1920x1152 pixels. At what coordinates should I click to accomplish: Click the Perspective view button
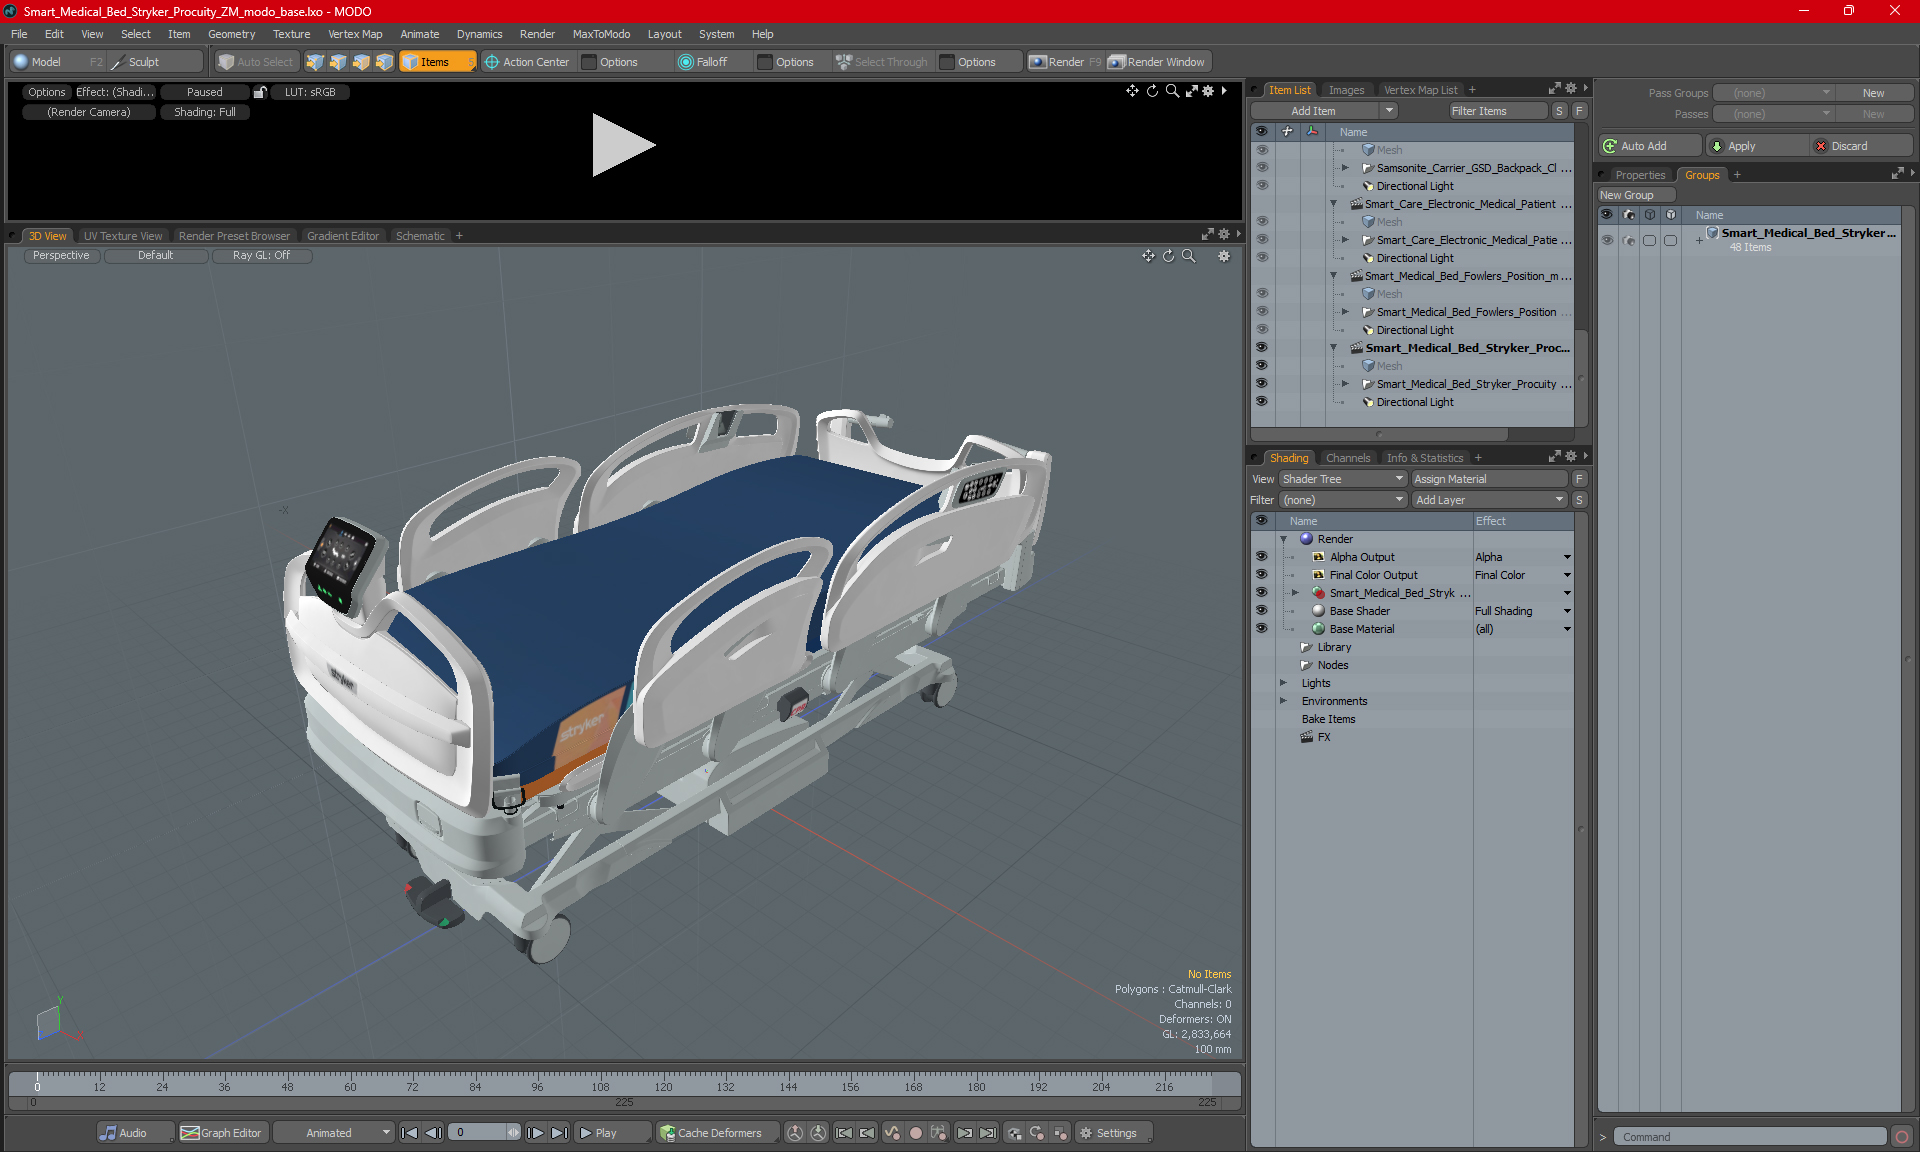point(61,256)
